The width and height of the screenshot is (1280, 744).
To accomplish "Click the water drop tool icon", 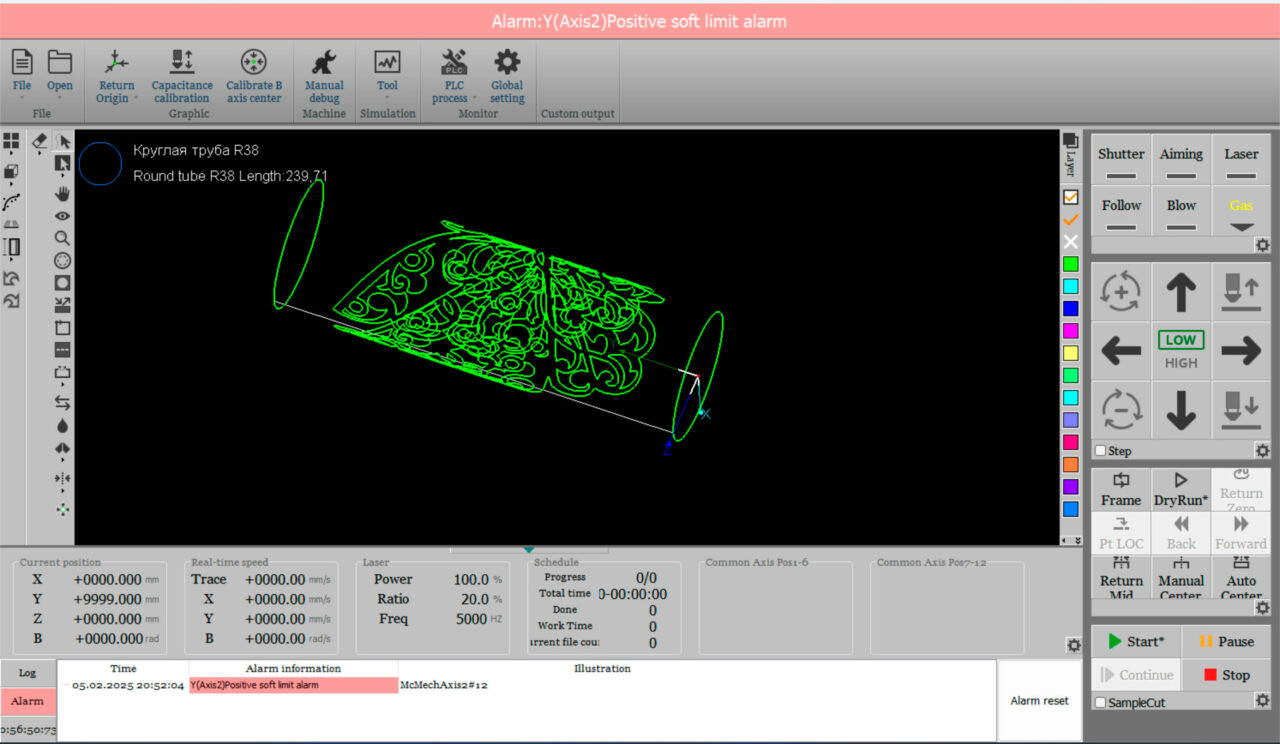I will pyautogui.click(x=62, y=426).
